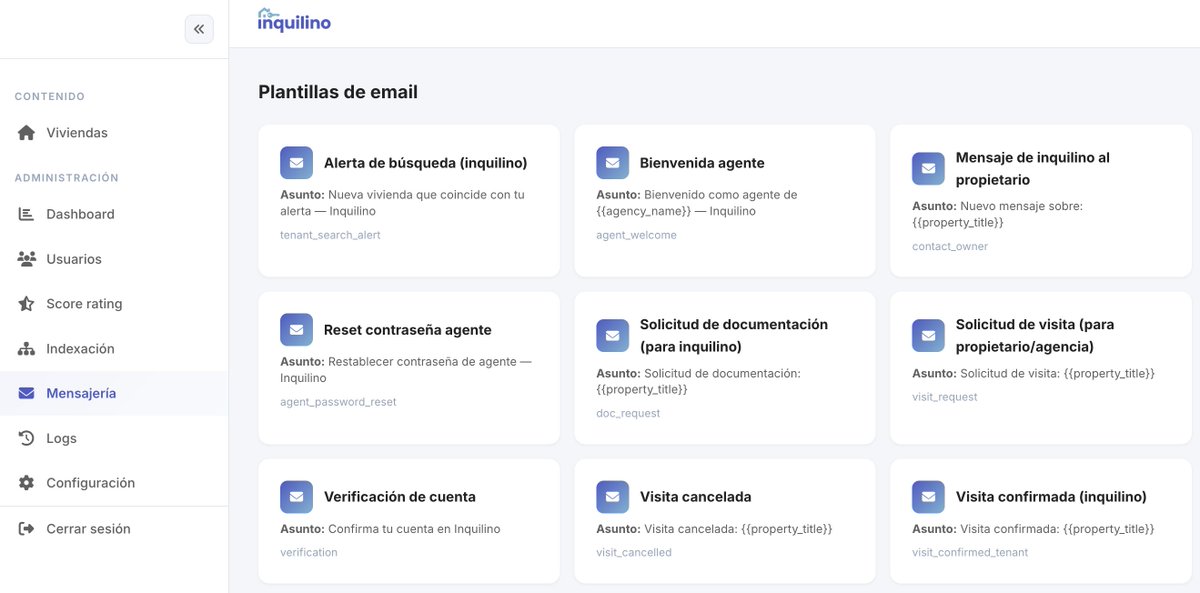Open the Configuración gear icon
This screenshot has width=1200, height=593.
[x=24, y=482]
